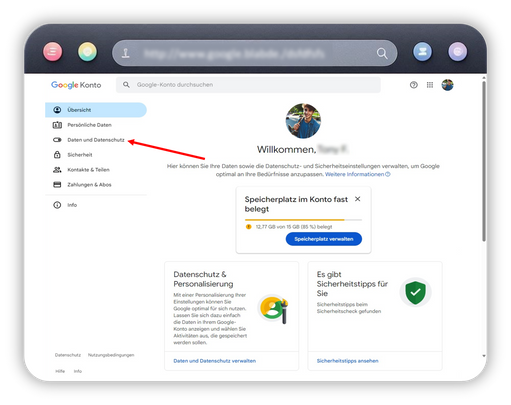Click the yellow-green round browser button

[87, 52]
